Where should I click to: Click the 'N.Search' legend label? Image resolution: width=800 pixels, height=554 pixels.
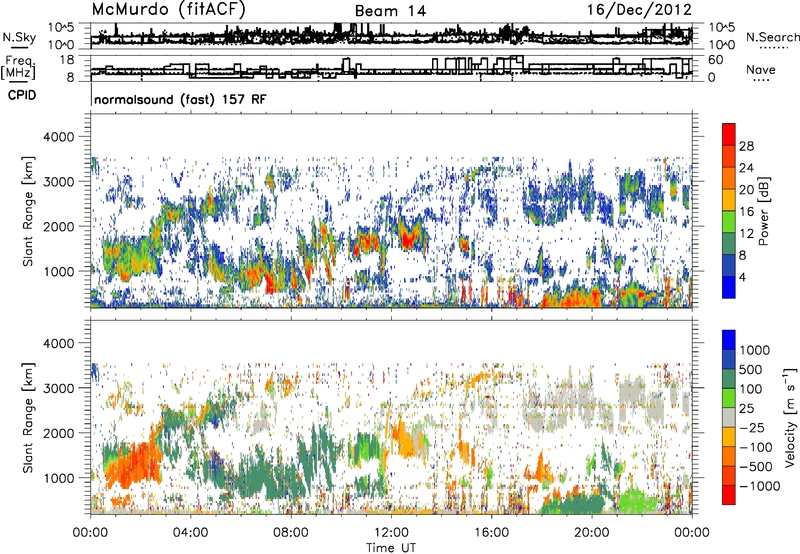[x=772, y=37]
